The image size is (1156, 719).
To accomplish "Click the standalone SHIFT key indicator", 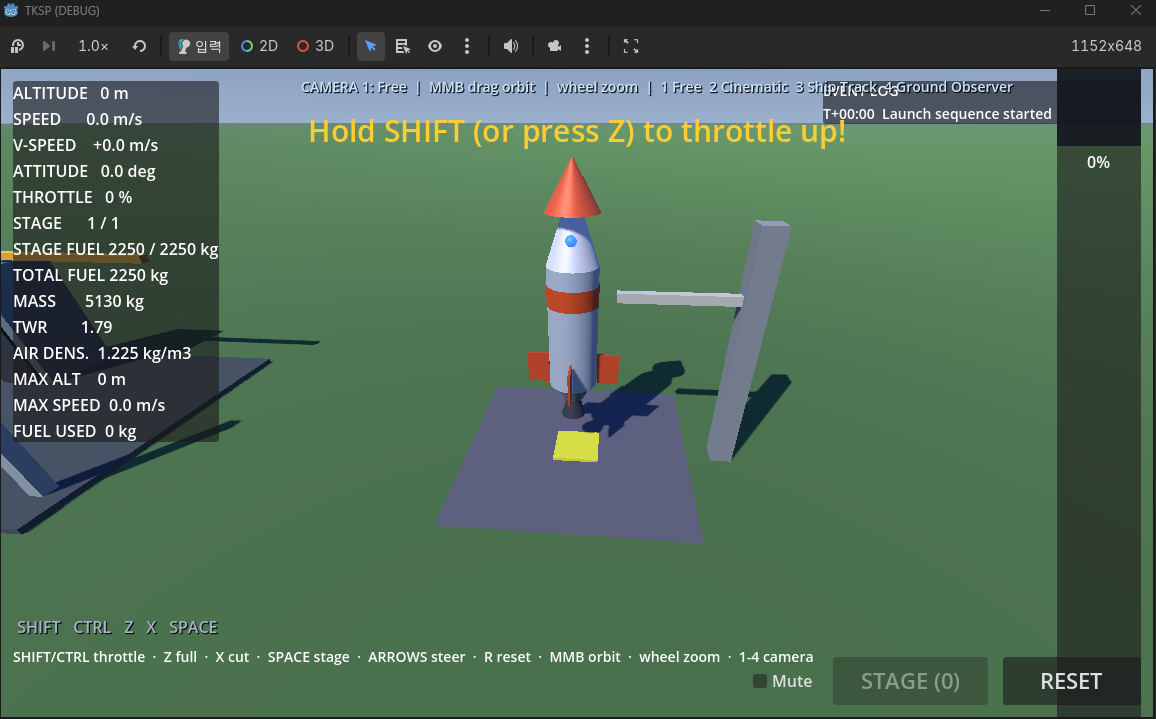I will click(x=39, y=627).
